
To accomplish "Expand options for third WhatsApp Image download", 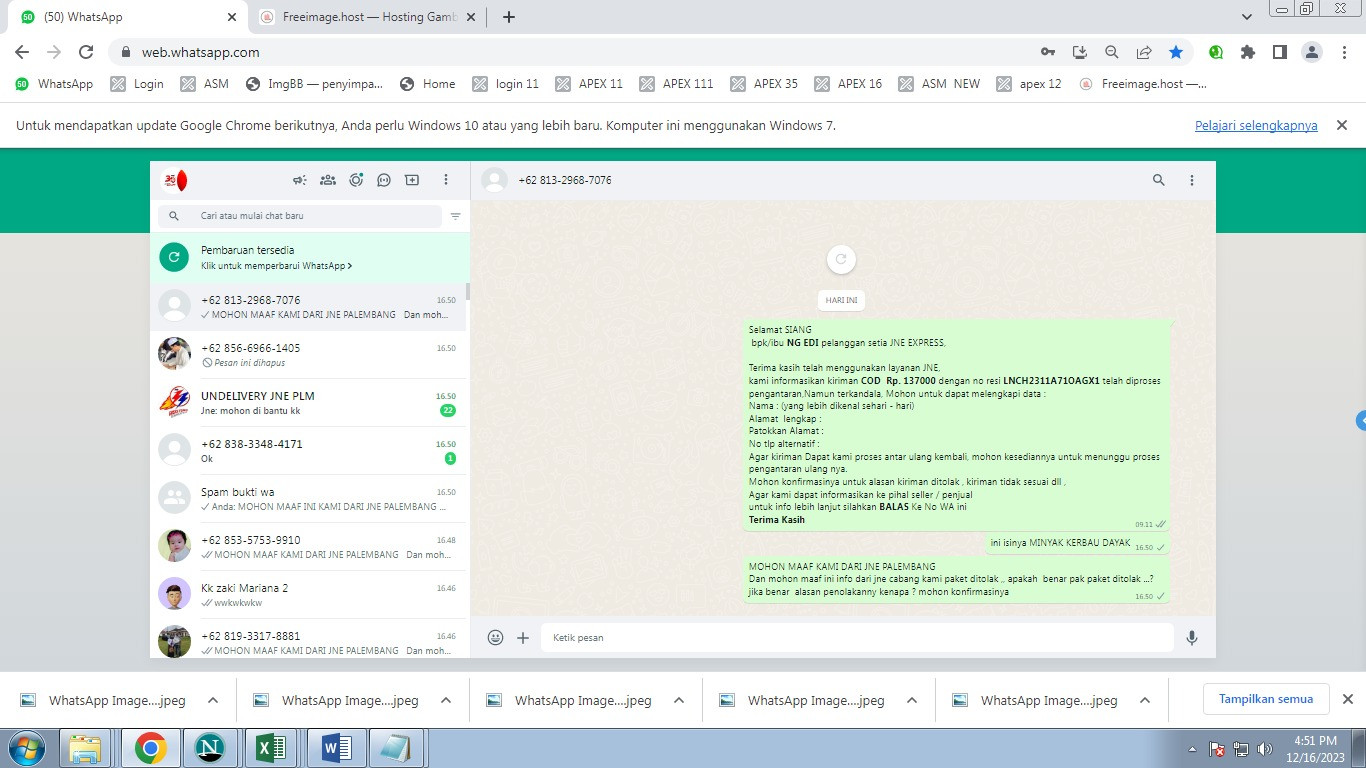I will [x=679, y=700].
